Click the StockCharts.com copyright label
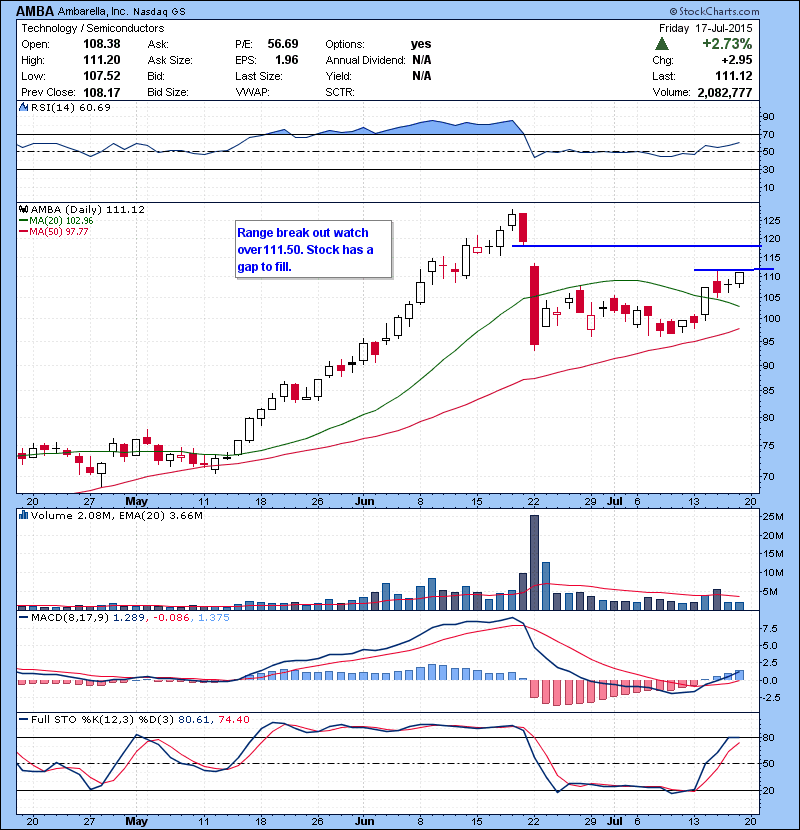Screen dimensions: 800x830 pyautogui.click(x=714, y=11)
